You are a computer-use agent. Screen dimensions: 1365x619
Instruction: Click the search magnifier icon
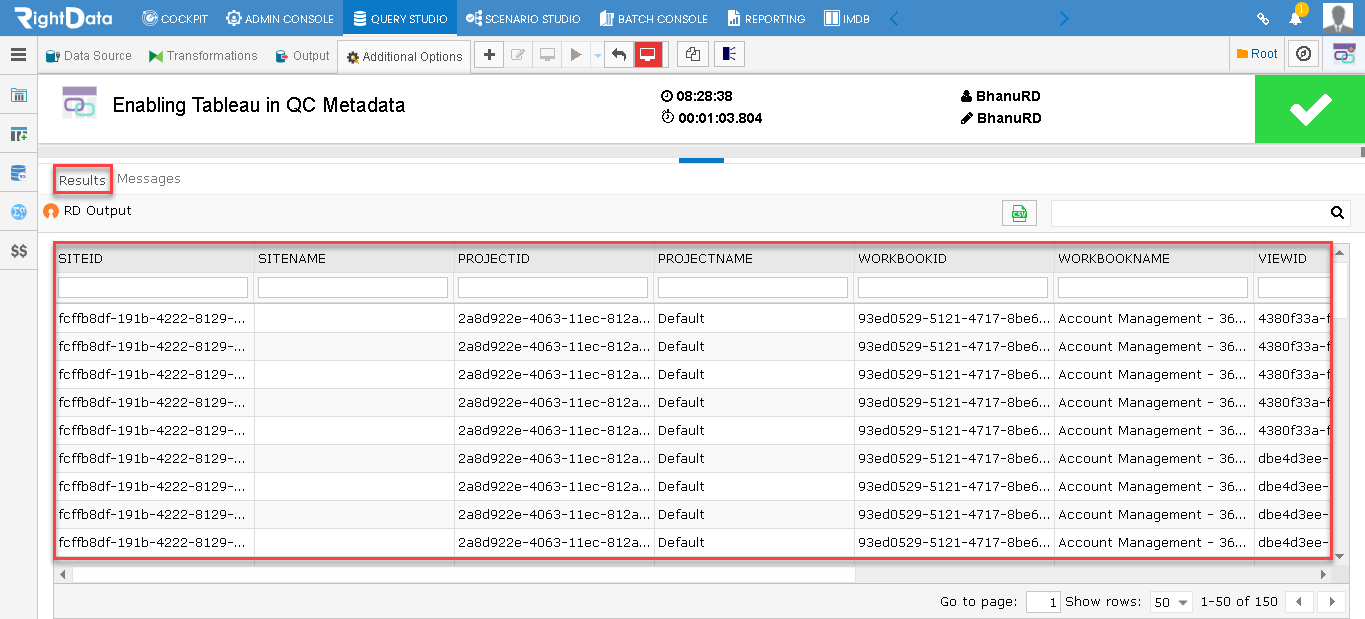click(x=1337, y=213)
